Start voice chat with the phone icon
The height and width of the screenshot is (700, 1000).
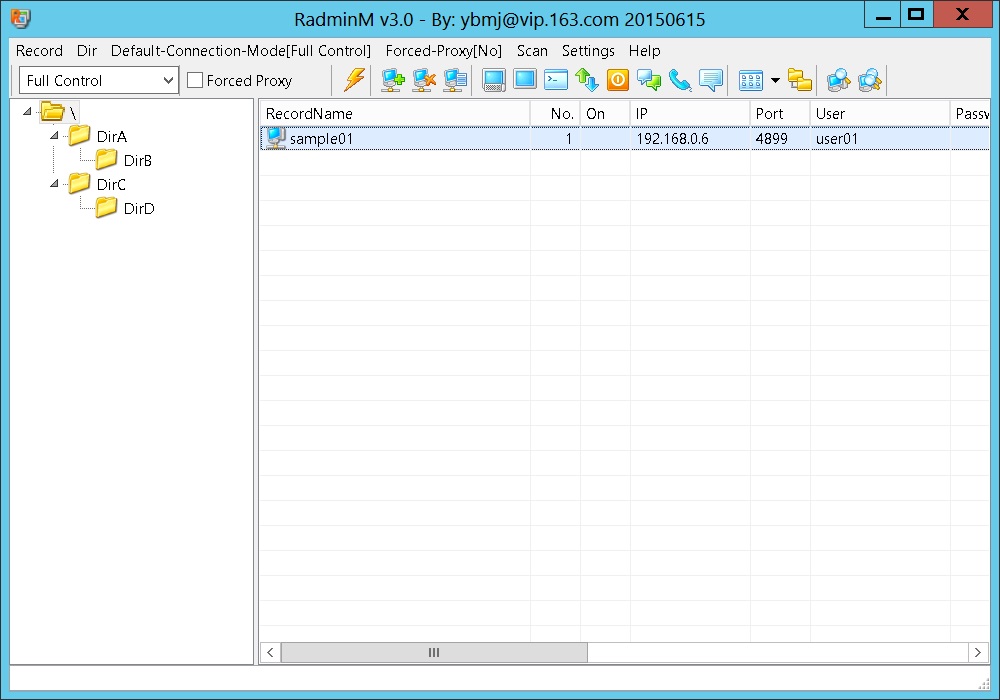680,80
